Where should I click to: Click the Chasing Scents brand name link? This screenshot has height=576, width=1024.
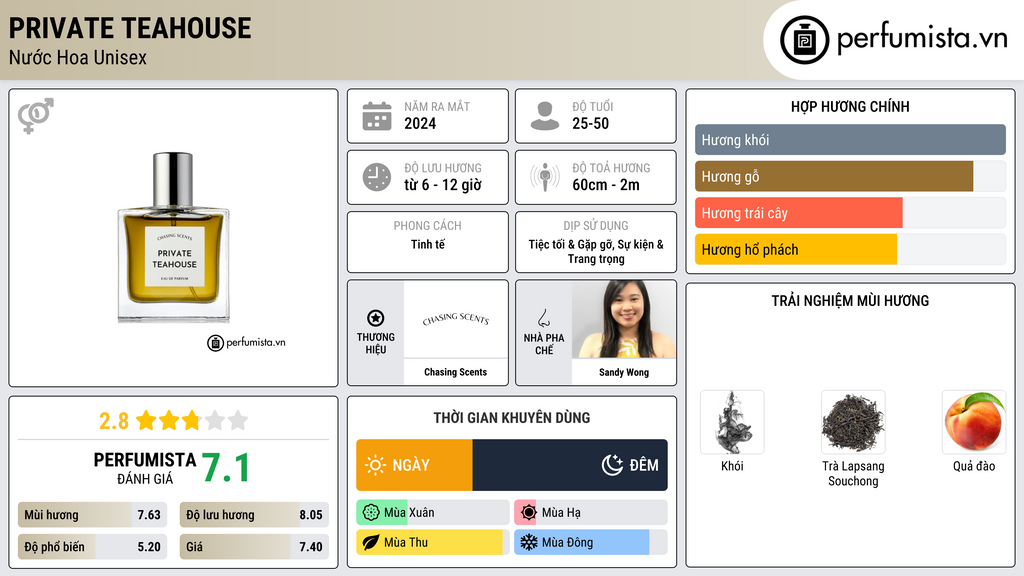456,372
